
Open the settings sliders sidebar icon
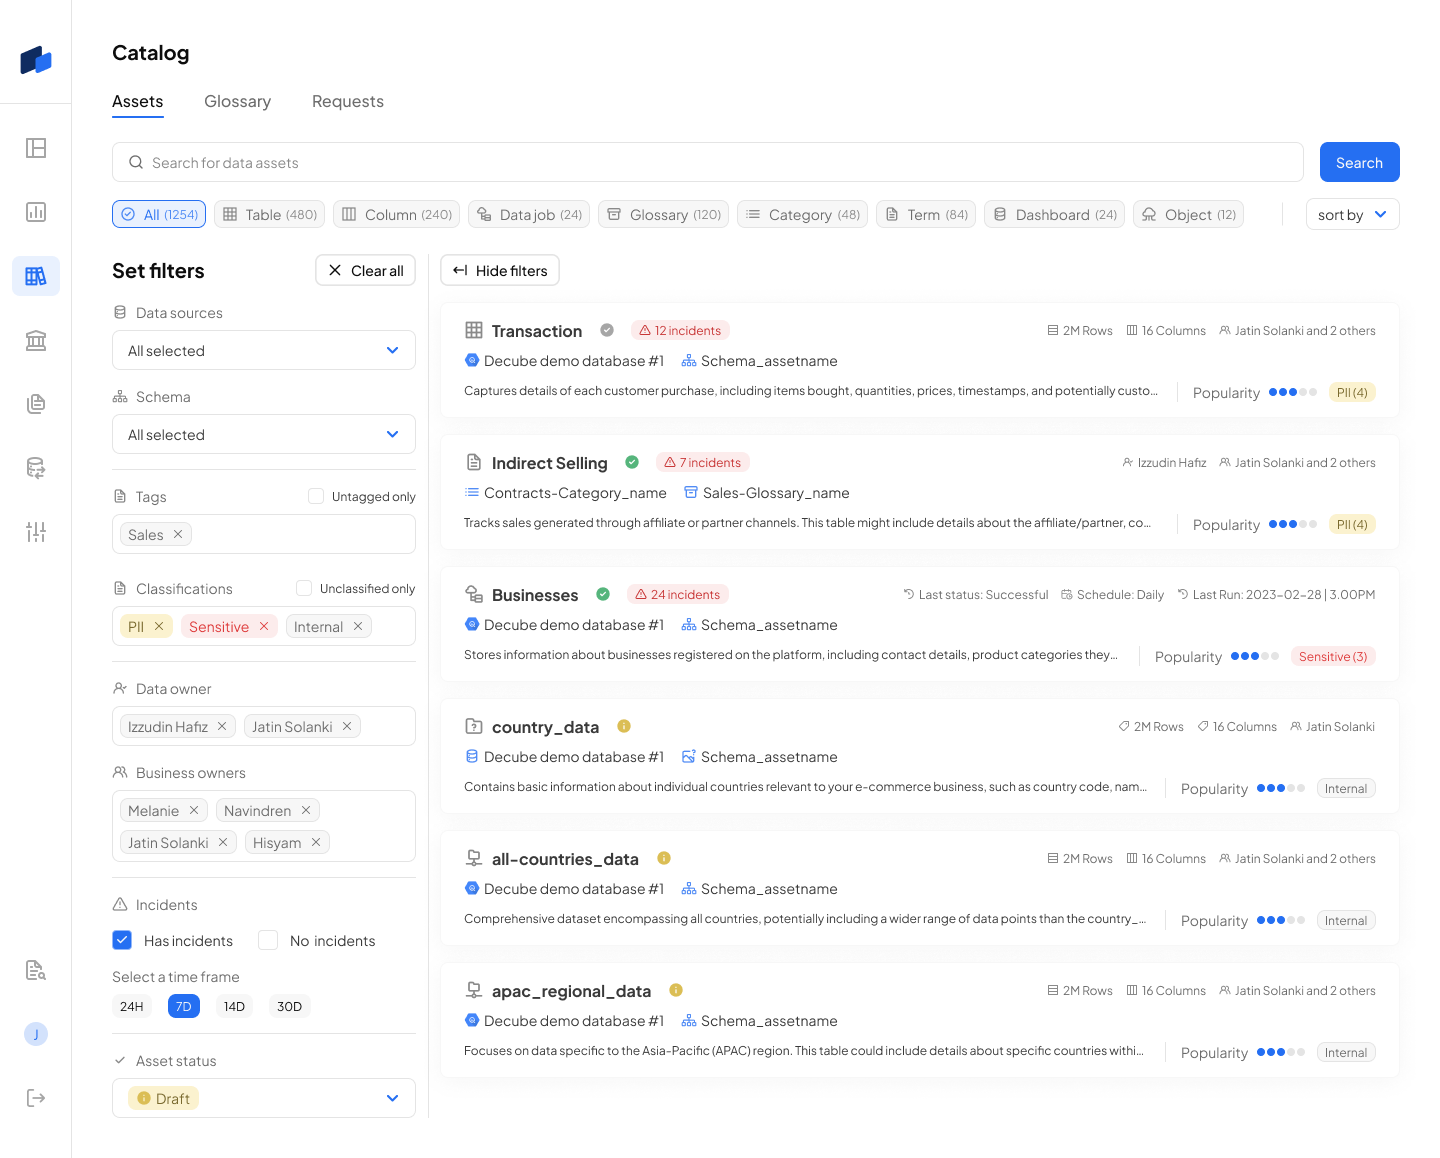click(36, 532)
